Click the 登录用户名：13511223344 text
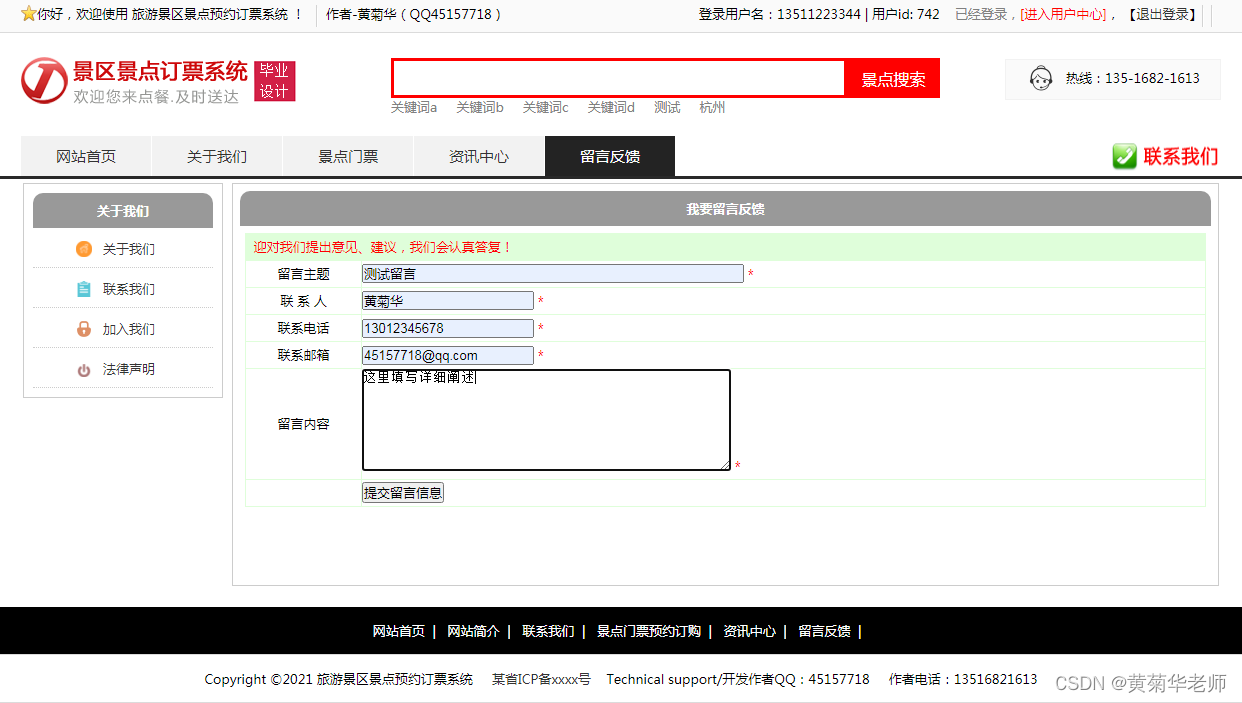The image size is (1242, 703). (779, 14)
